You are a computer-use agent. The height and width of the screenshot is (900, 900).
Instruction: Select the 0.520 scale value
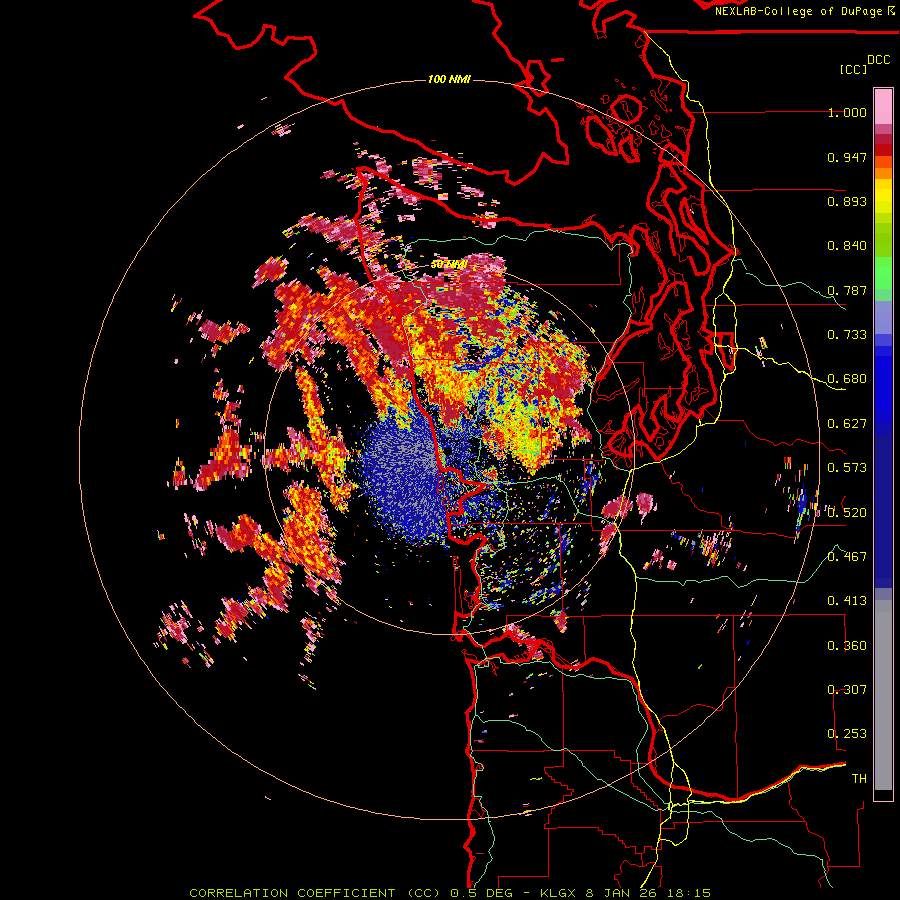coord(847,513)
